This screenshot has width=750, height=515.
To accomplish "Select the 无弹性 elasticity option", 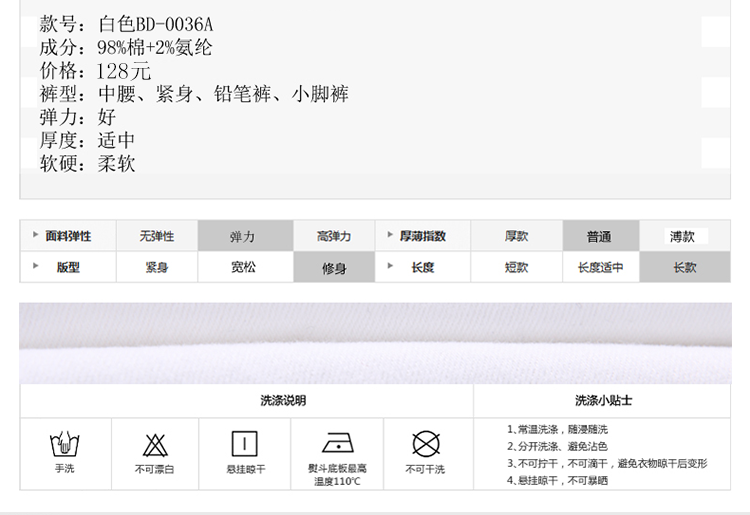I will click(157, 236).
